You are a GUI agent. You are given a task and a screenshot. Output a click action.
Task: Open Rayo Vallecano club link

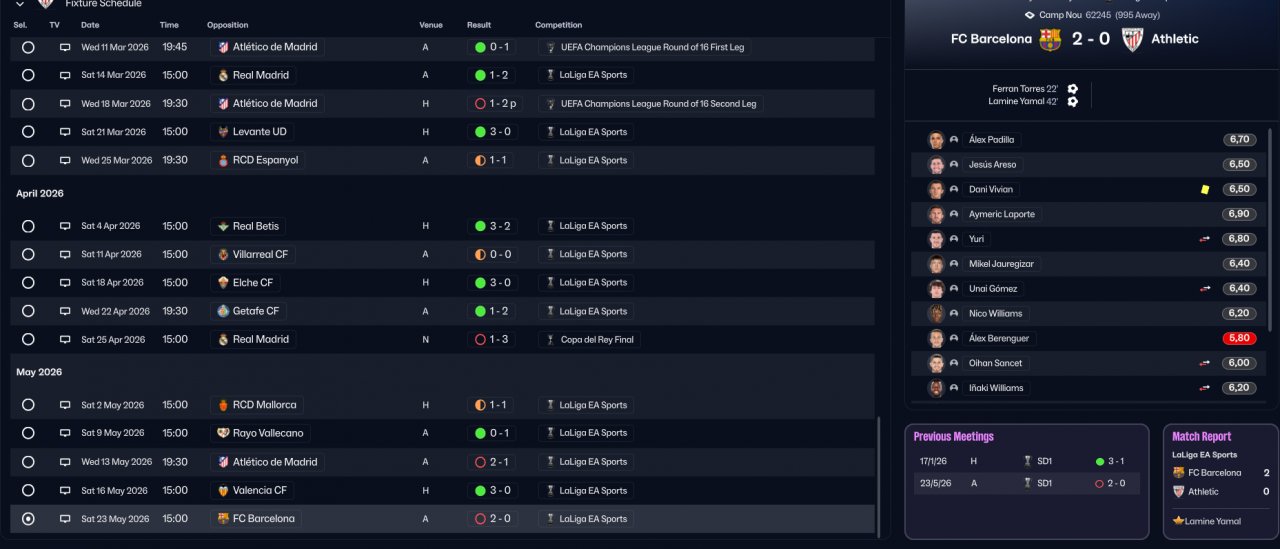pyautogui.click(x=268, y=433)
